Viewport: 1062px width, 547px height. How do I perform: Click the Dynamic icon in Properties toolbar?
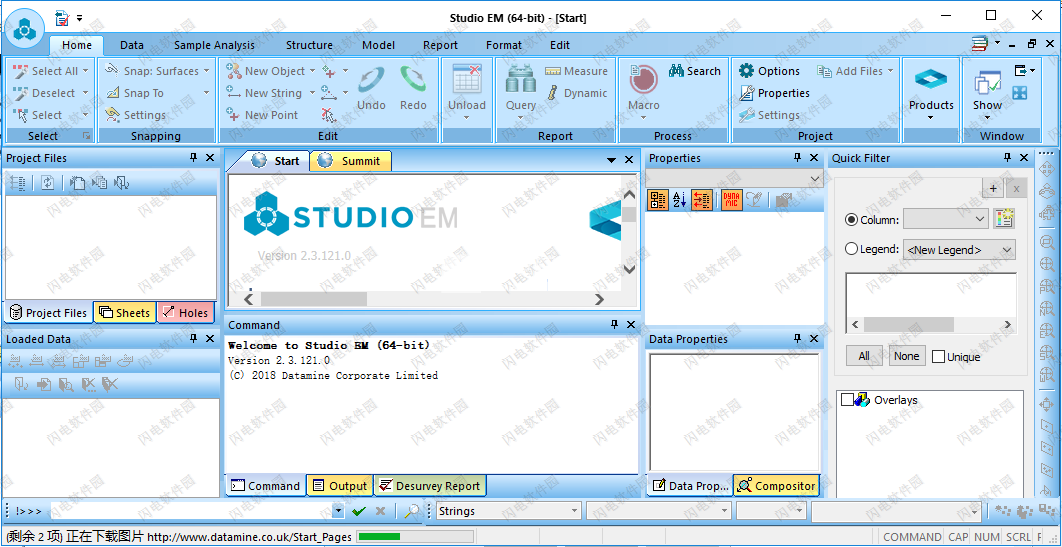(731, 199)
